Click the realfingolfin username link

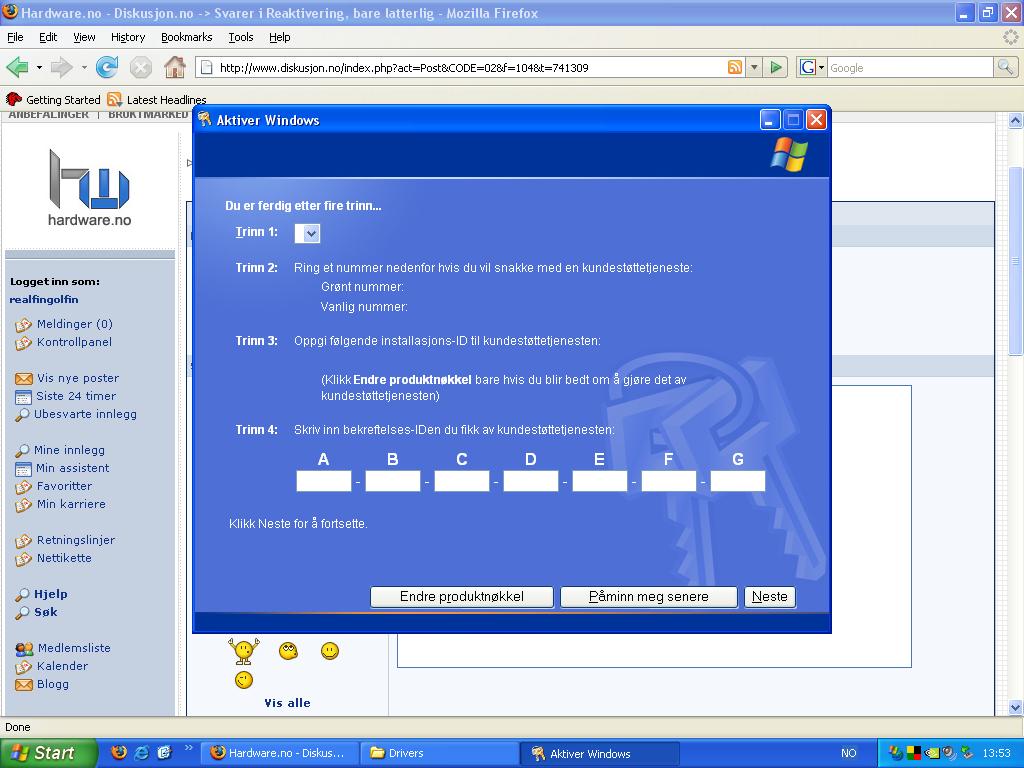pyautogui.click(x=44, y=300)
